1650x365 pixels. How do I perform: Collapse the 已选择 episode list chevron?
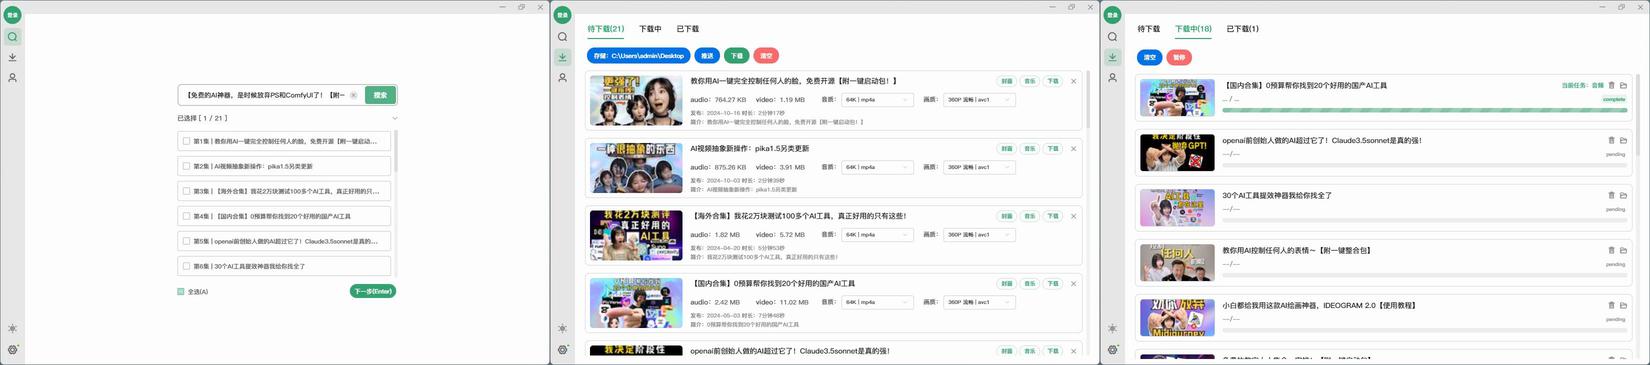pyautogui.click(x=394, y=118)
